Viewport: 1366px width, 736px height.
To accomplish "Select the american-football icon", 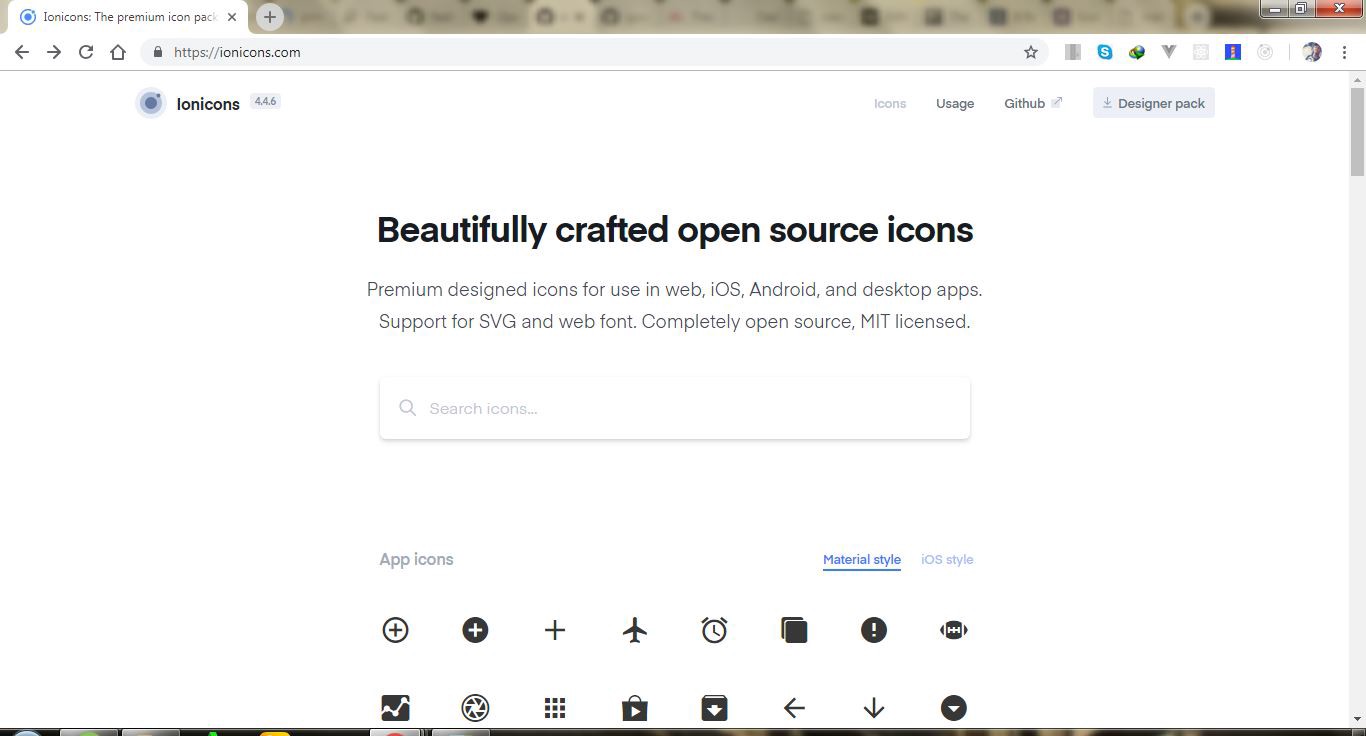I will click(953, 630).
